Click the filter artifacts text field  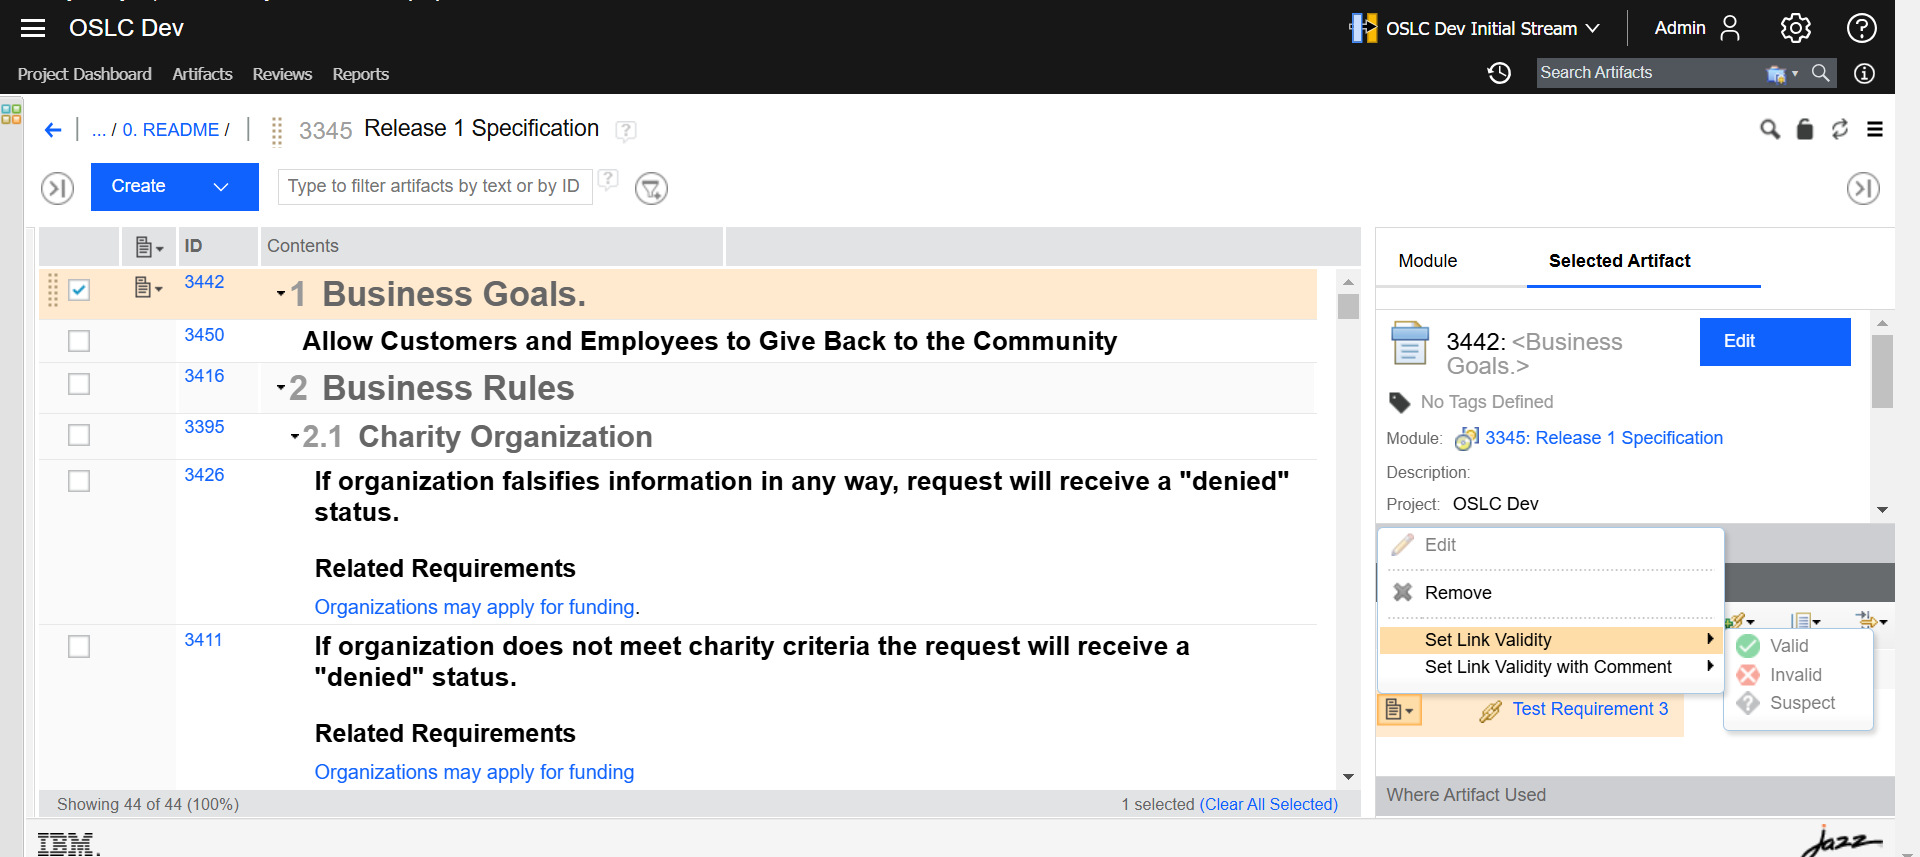click(x=434, y=186)
